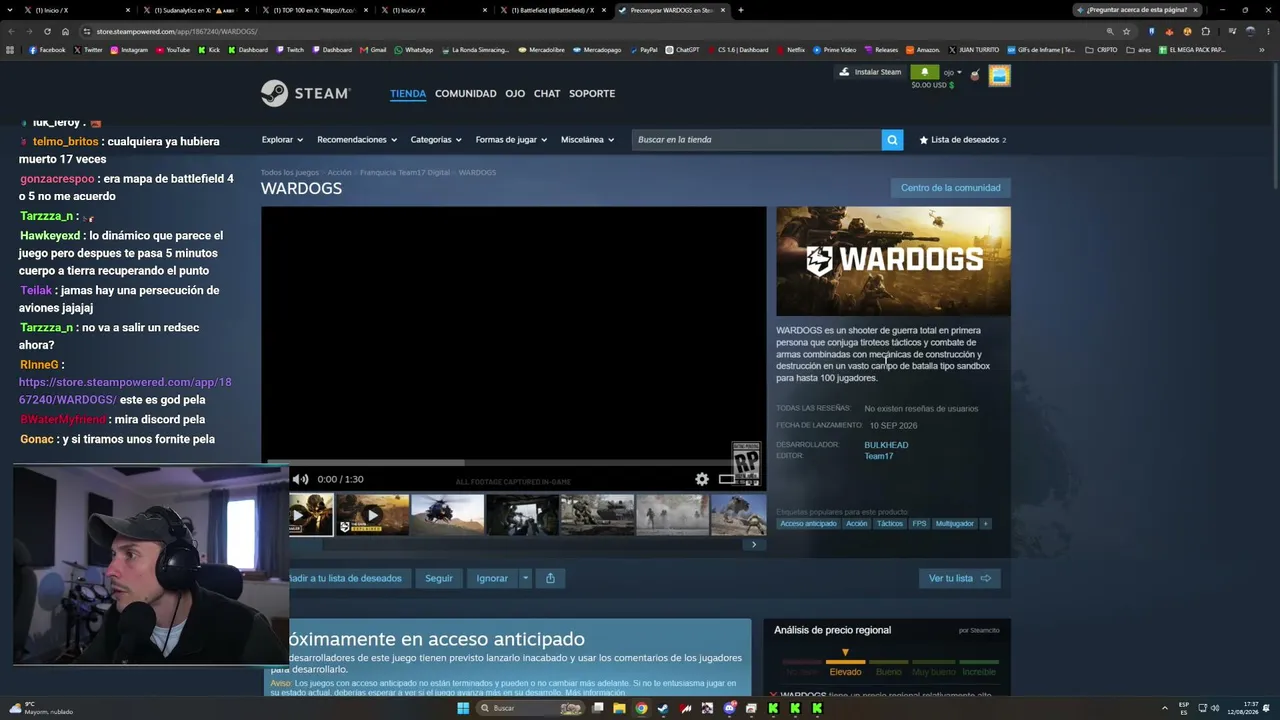Click the Ver tu lista button
The width and height of the screenshot is (1280, 720).
tap(959, 578)
